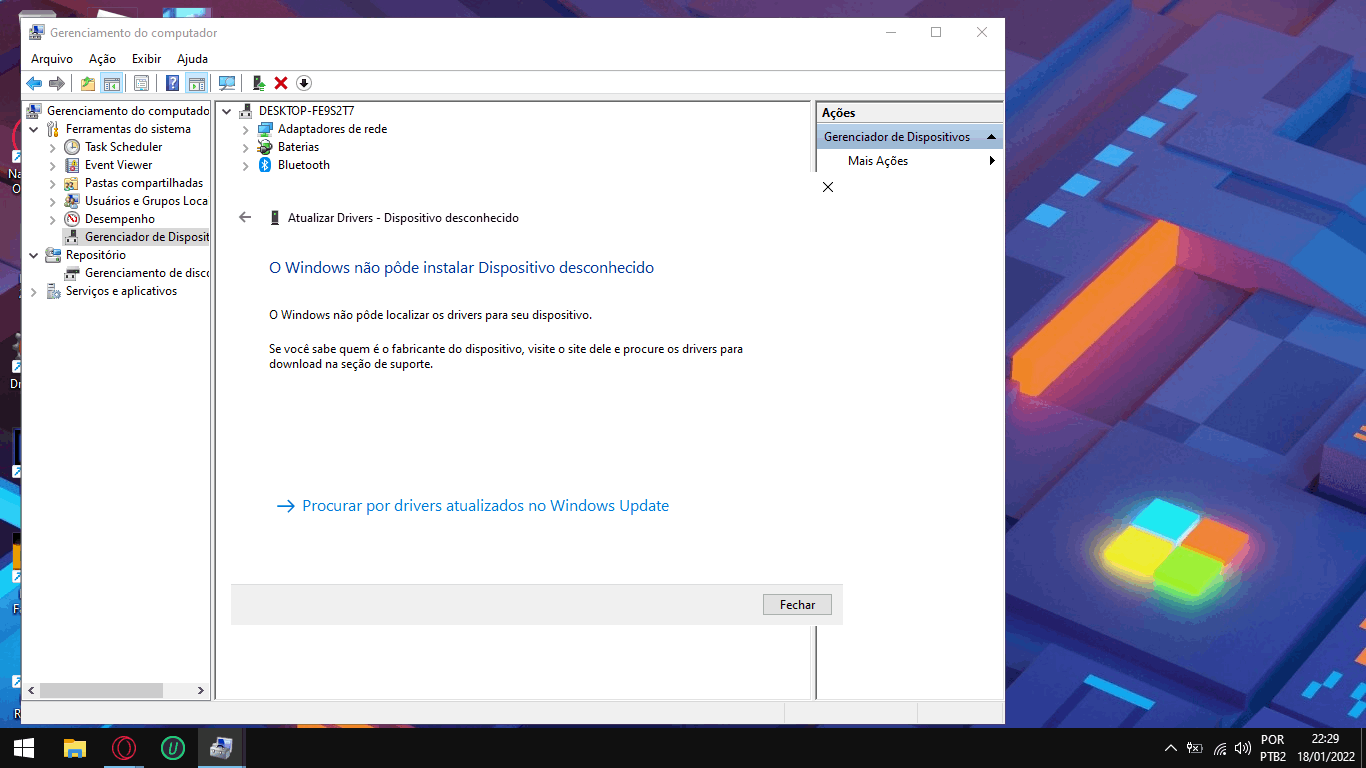
Task: Click the black down-arrow Disable device icon
Action: click(304, 83)
